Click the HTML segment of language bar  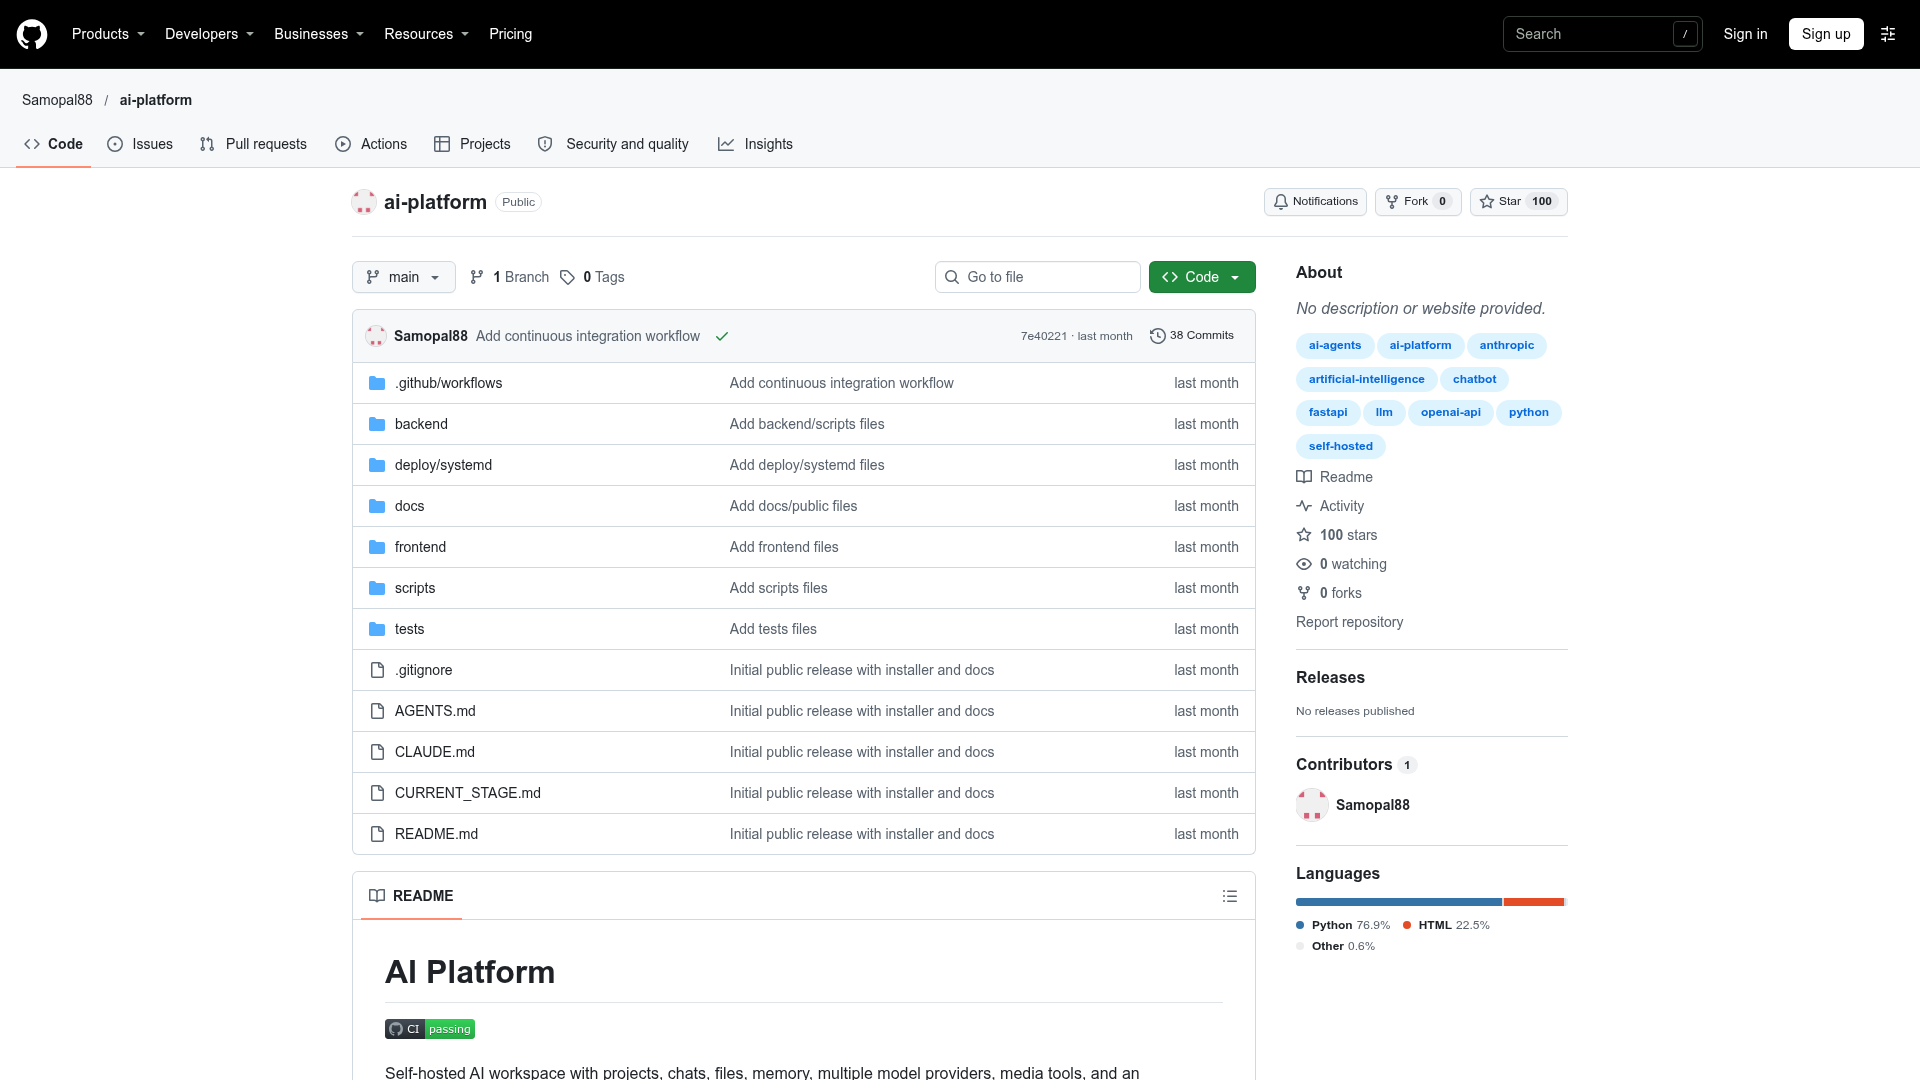1534,902
